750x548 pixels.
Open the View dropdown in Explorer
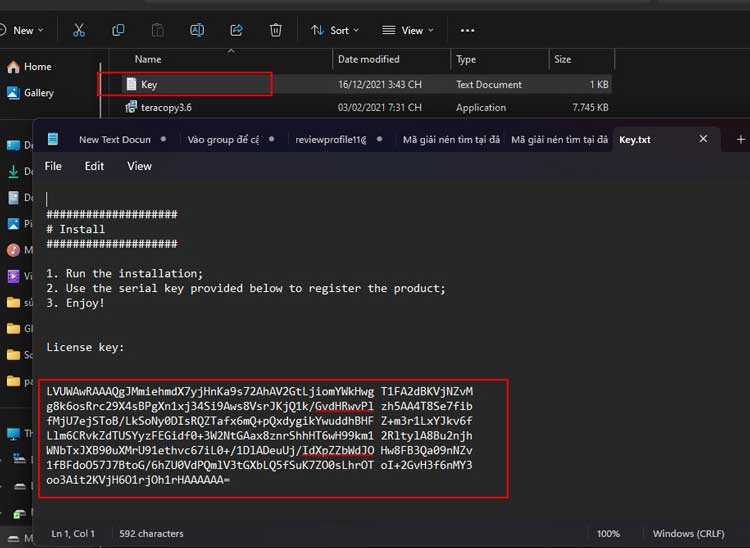pos(408,30)
